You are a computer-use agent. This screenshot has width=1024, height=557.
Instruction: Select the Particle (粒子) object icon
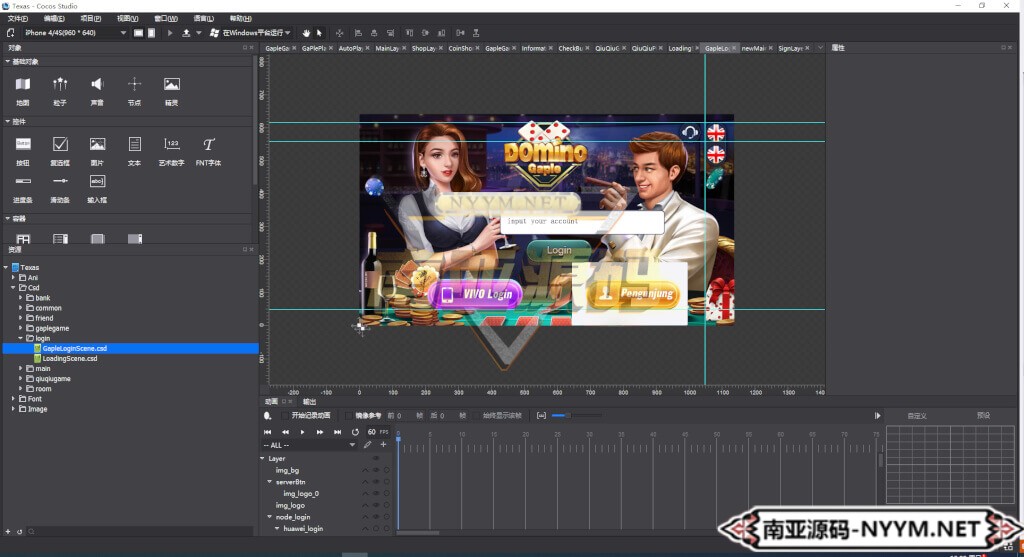60,85
